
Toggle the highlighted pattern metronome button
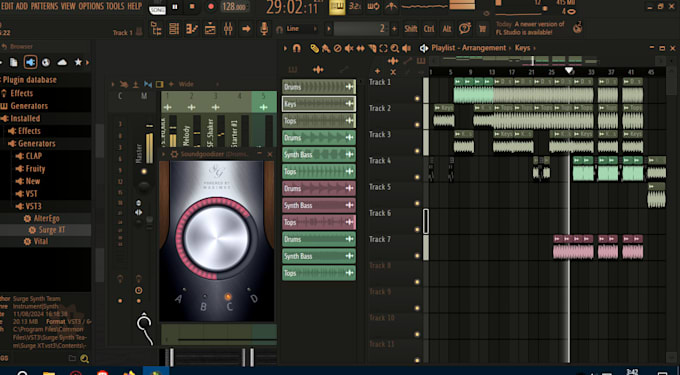pos(337,7)
